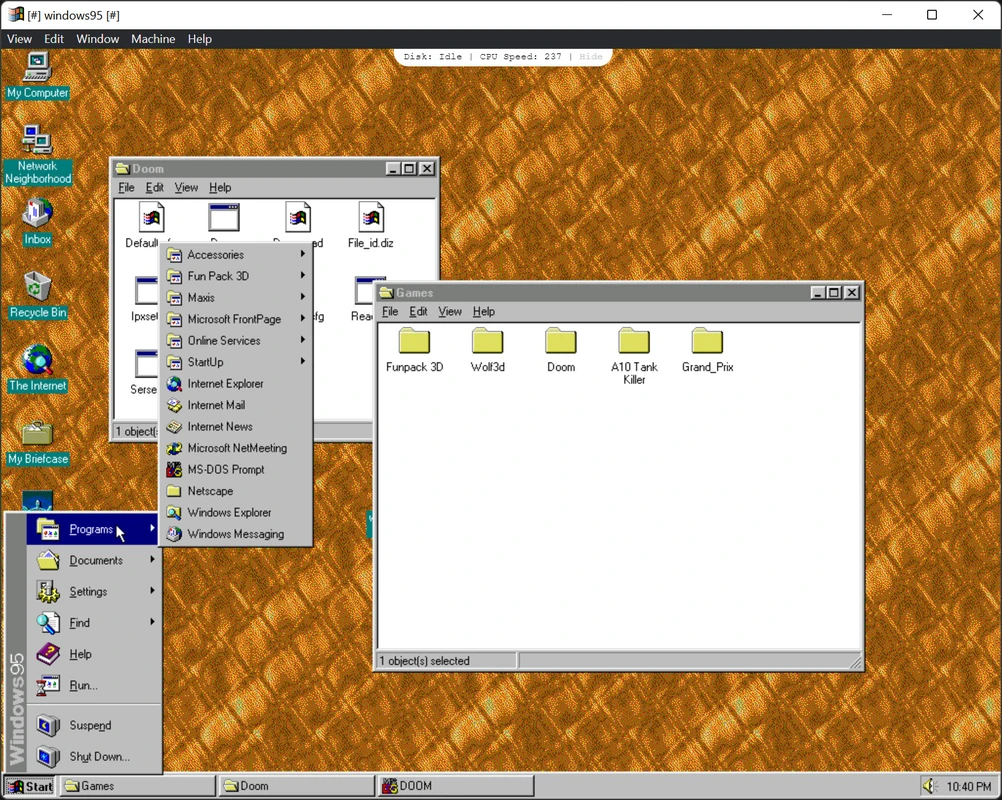The image size is (1002, 800).
Task: Click the volume speaker tray icon
Action: (x=929, y=786)
